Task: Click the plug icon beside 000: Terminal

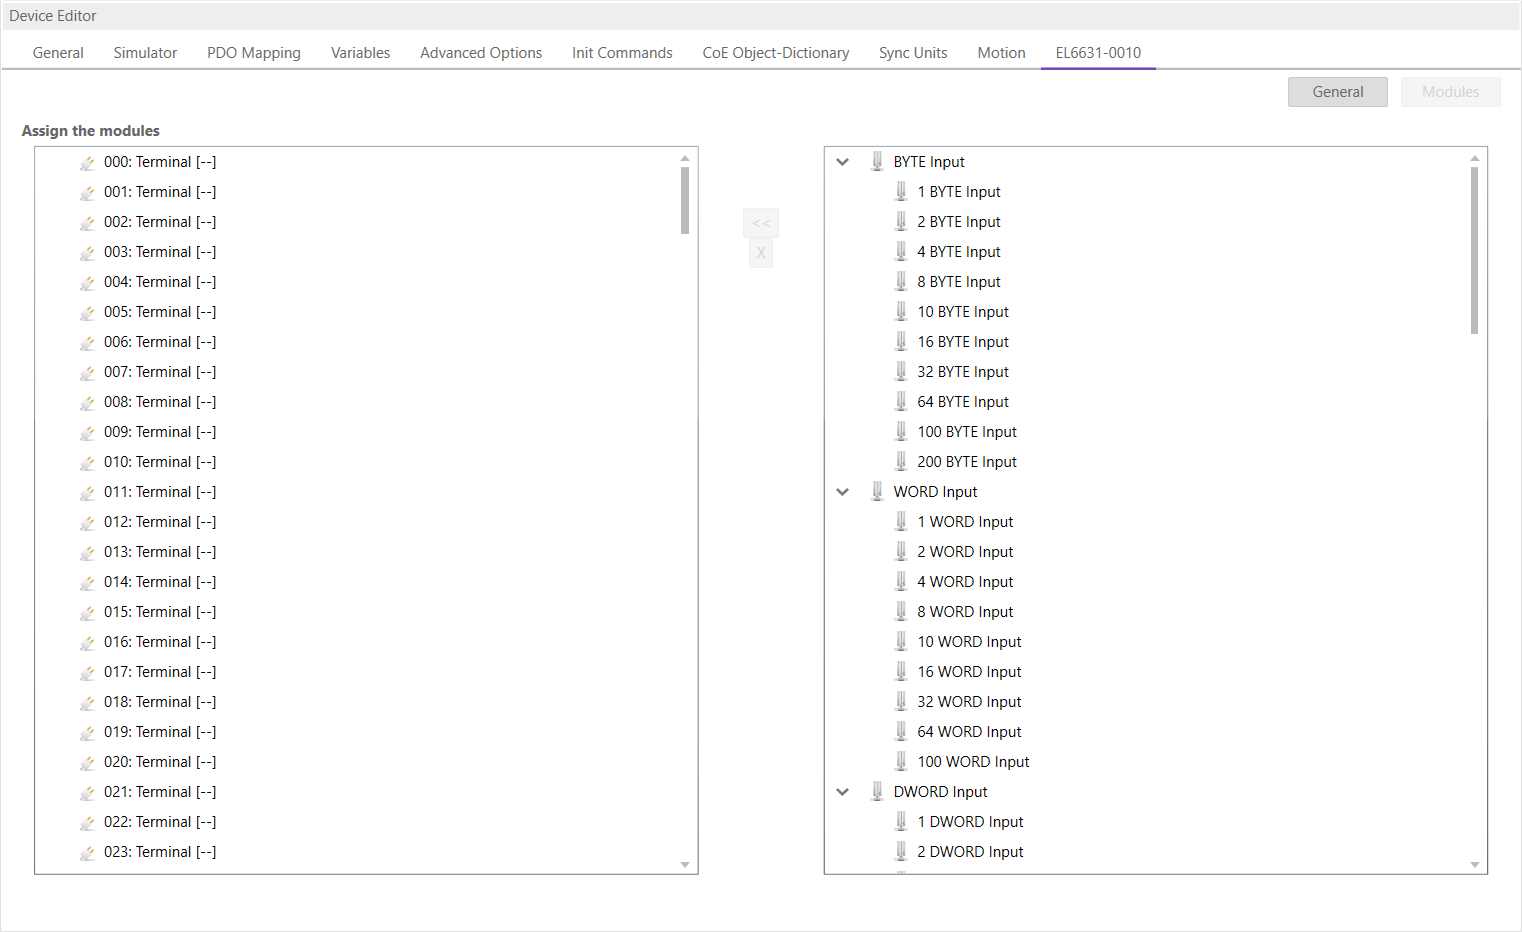Action: [x=88, y=163]
